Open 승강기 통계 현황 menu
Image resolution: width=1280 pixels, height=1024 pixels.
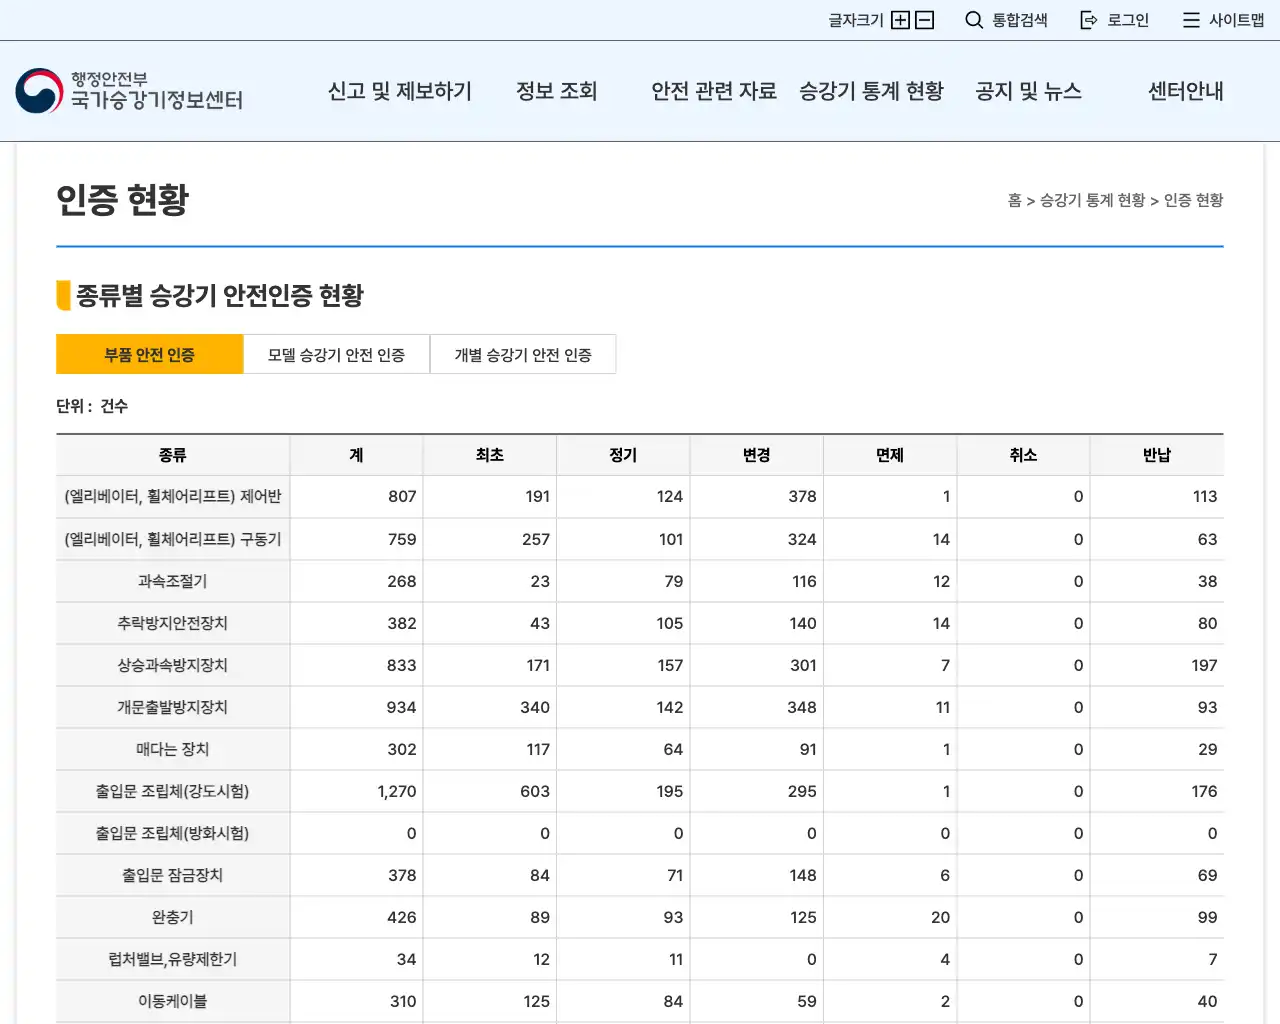(x=871, y=91)
